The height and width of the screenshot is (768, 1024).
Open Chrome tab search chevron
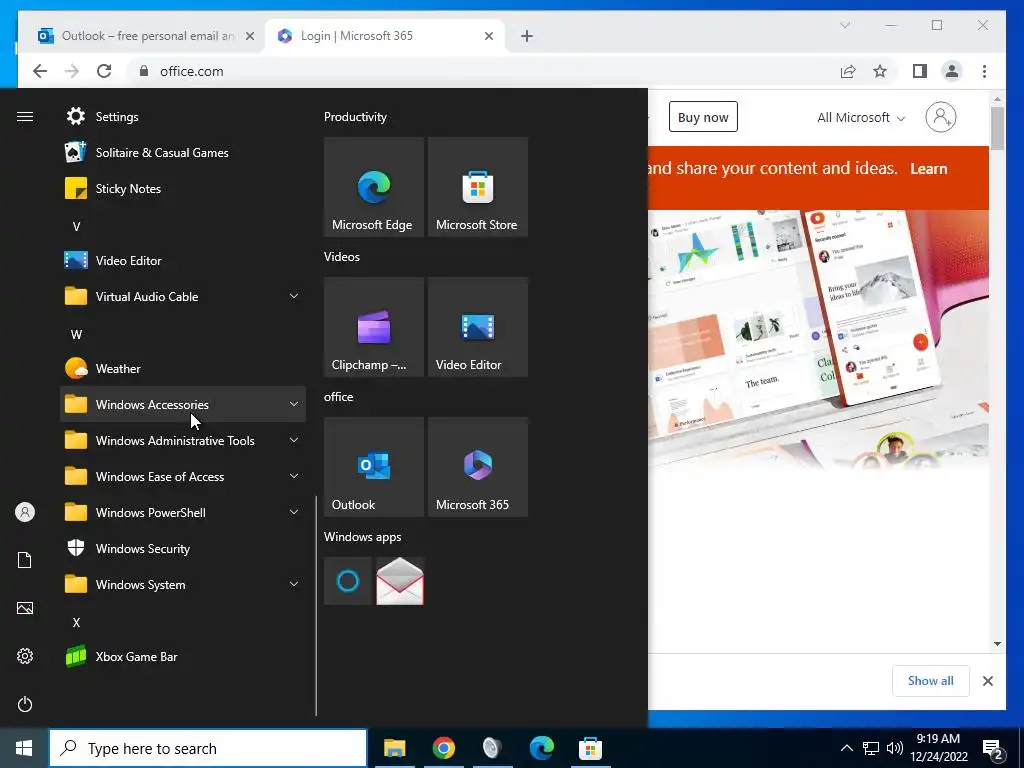point(844,25)
